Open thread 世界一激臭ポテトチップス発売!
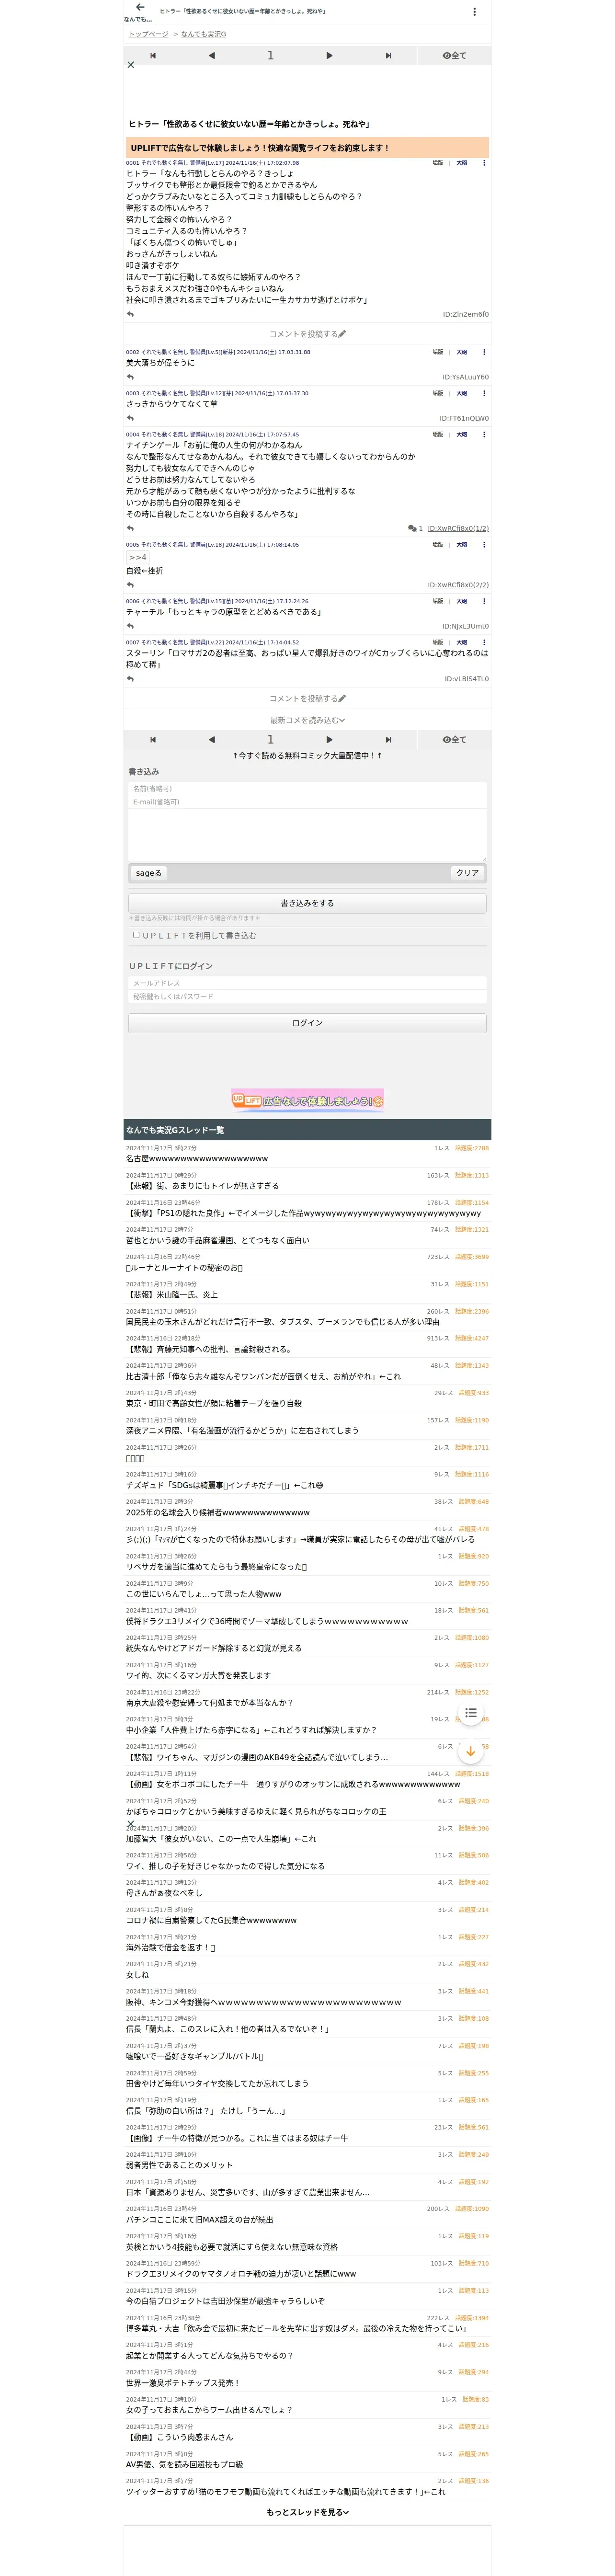This screenshot has width=615, height=2576. tap(183, 2382)
